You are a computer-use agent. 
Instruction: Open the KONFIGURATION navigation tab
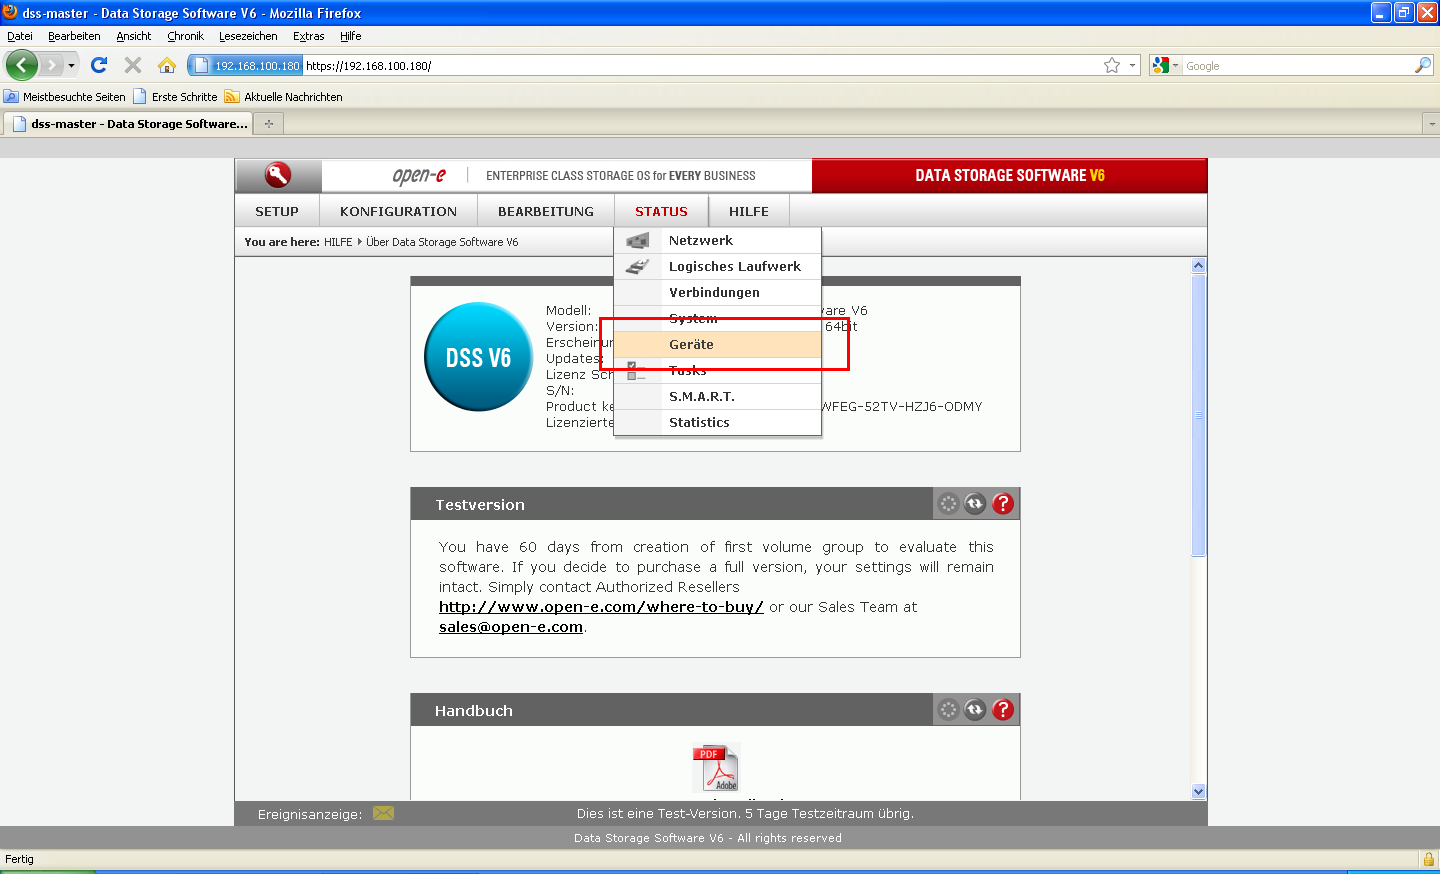(398, 211)
